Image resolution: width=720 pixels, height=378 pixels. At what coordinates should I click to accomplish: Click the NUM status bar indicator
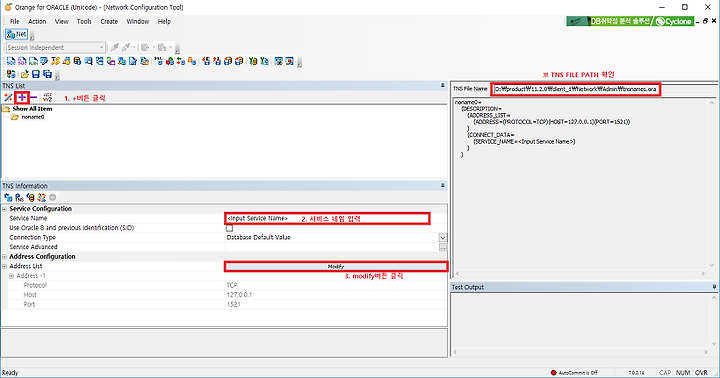[x=683, y=372]
